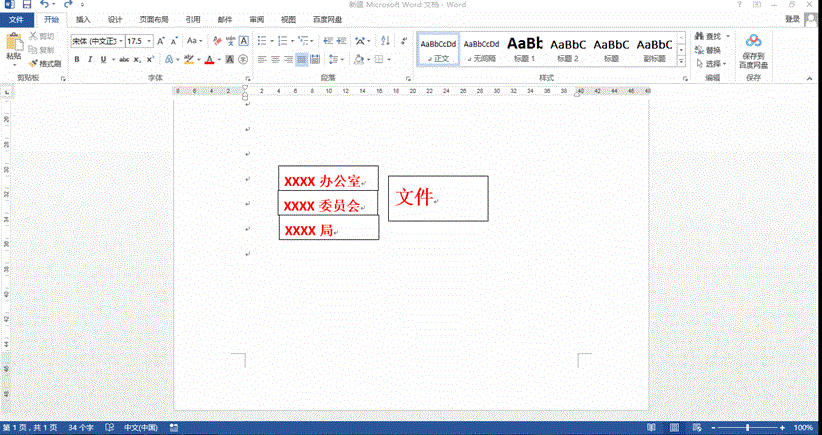Click the Undo arrow in quick access toolbar

[45, 5]
